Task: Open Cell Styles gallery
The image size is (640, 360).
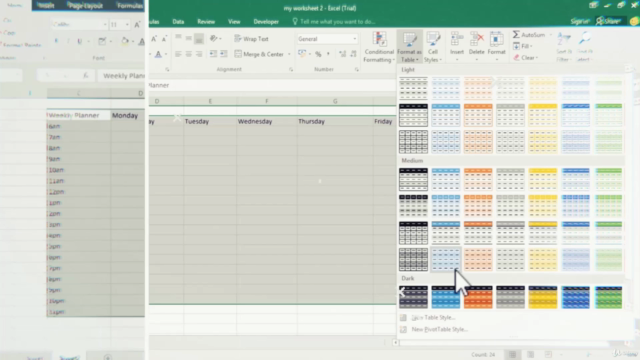Action: (433, 46)
